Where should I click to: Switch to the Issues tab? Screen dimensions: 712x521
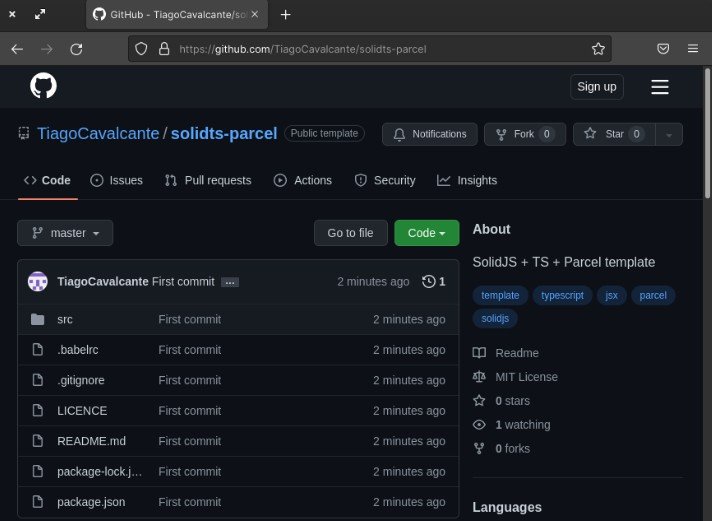(117, 180)
